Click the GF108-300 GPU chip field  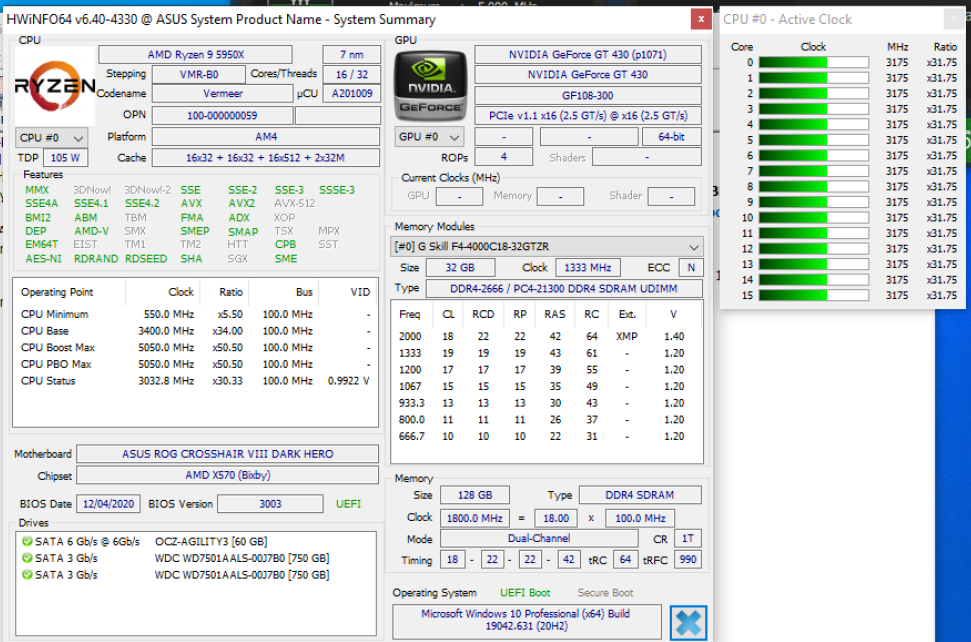[588, 95]
